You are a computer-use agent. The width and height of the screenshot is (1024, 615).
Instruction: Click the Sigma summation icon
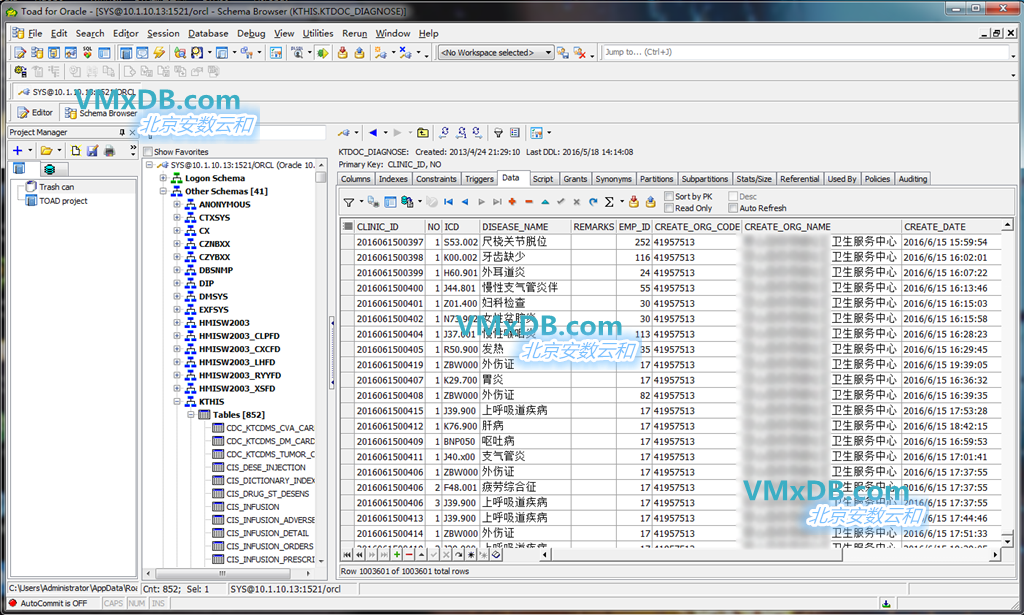point(609,202)
